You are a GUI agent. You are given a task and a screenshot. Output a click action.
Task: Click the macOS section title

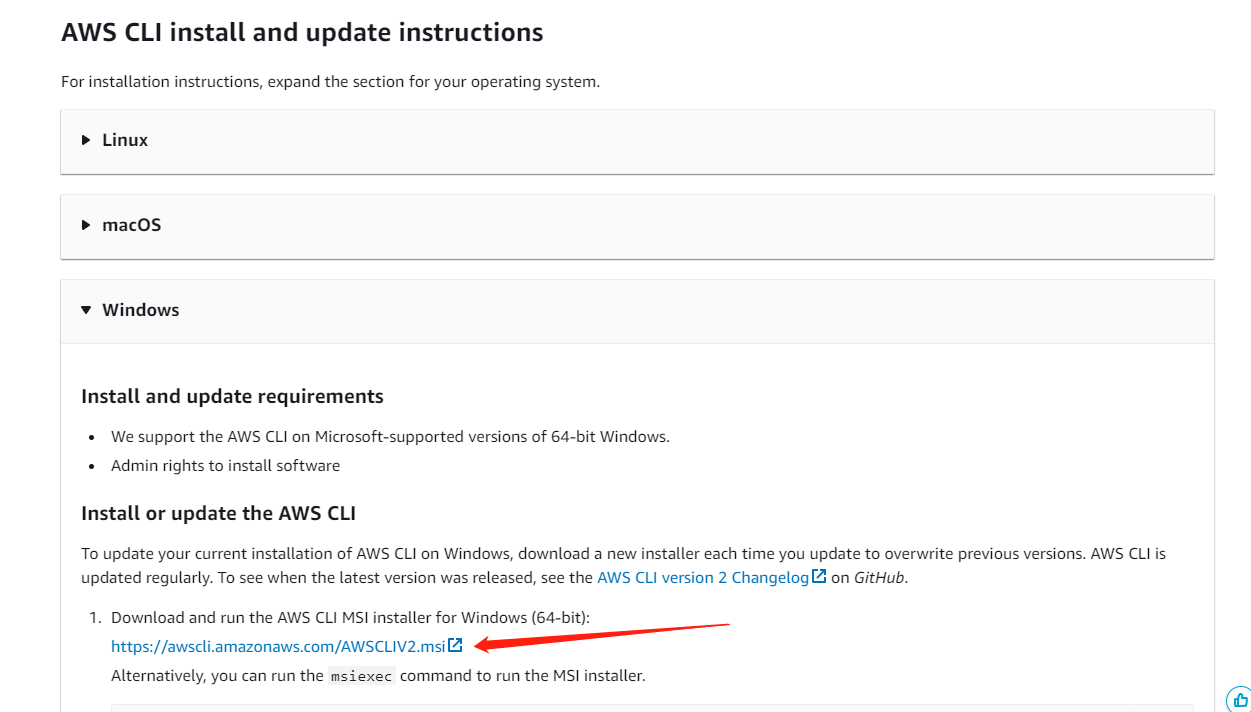pyautogui.click(x=131, y=225)
